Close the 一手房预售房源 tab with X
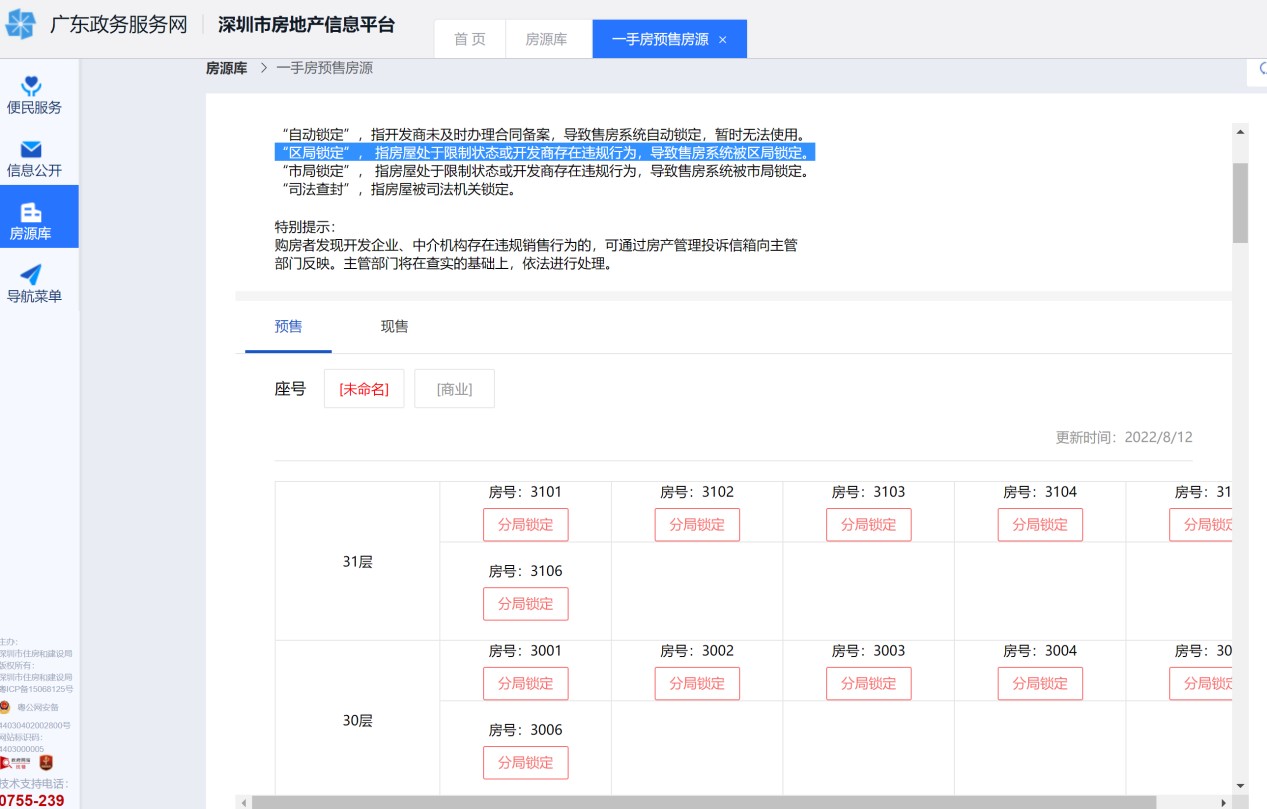The width and height of the screenshot is (1267, 809). [723, 40]
